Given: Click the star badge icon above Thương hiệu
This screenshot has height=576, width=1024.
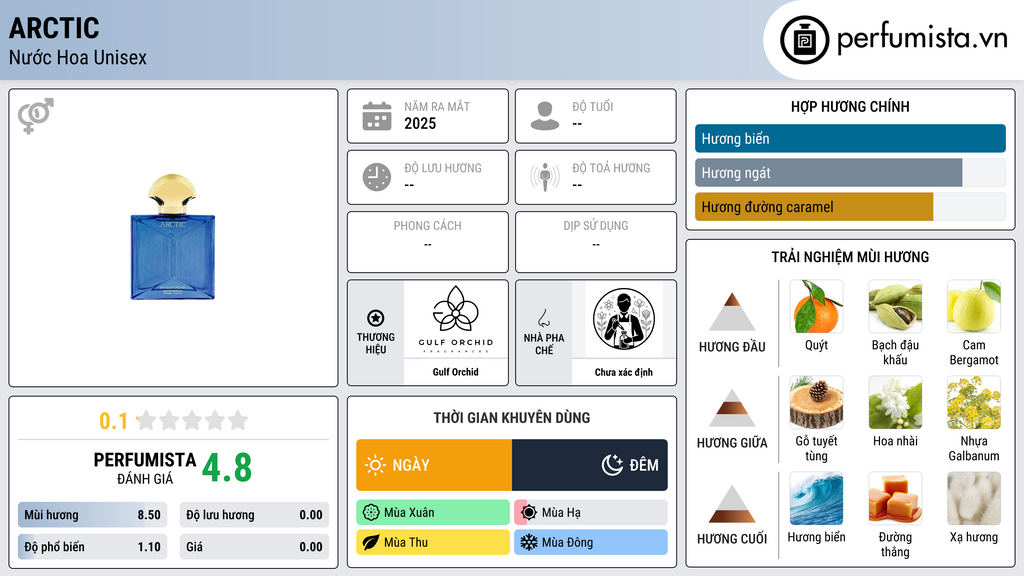Looking at the screenshot, I should [x=376, y=318].
